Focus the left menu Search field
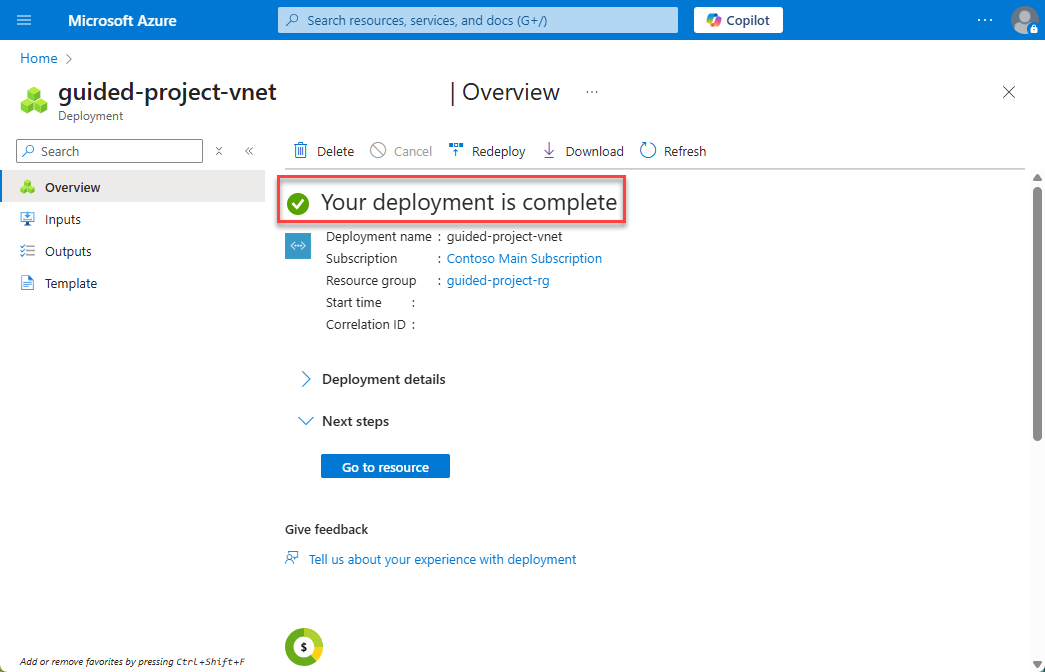 (109, 151)
